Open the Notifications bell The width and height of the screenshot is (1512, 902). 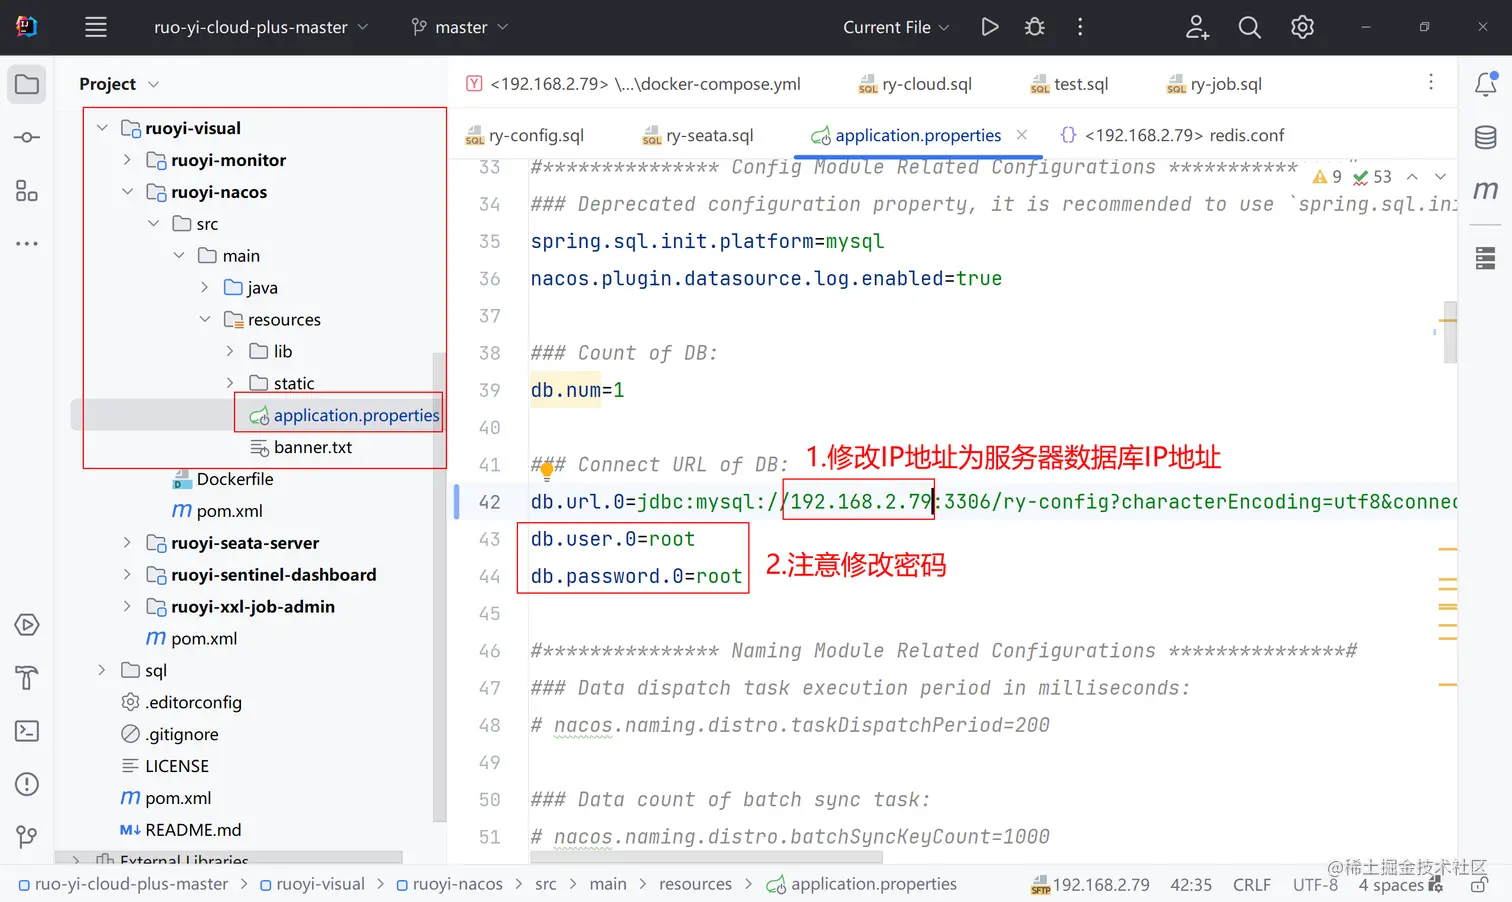coord(1486,84)
